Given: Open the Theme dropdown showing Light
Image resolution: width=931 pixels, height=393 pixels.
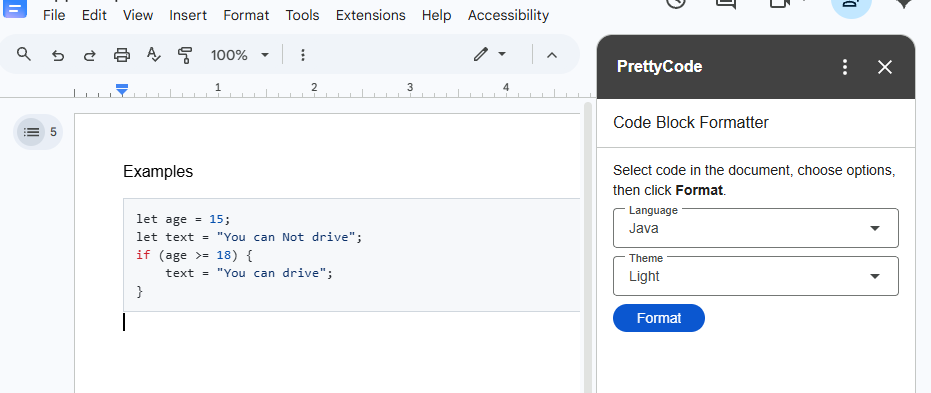Looking at the screenshot, I should coord(755,276).
